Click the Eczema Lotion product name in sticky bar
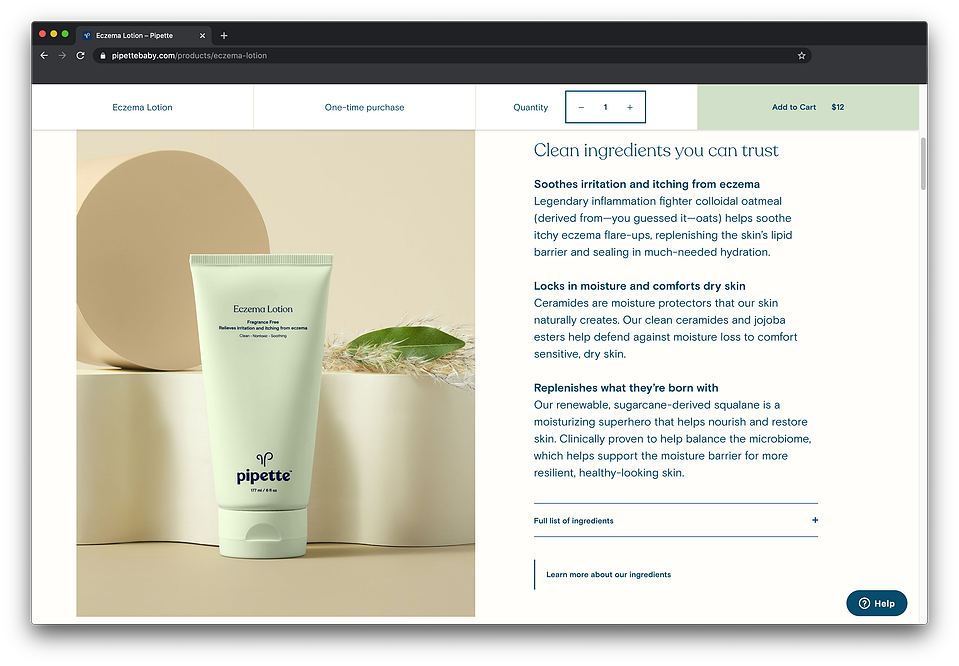 click(143, 107)
